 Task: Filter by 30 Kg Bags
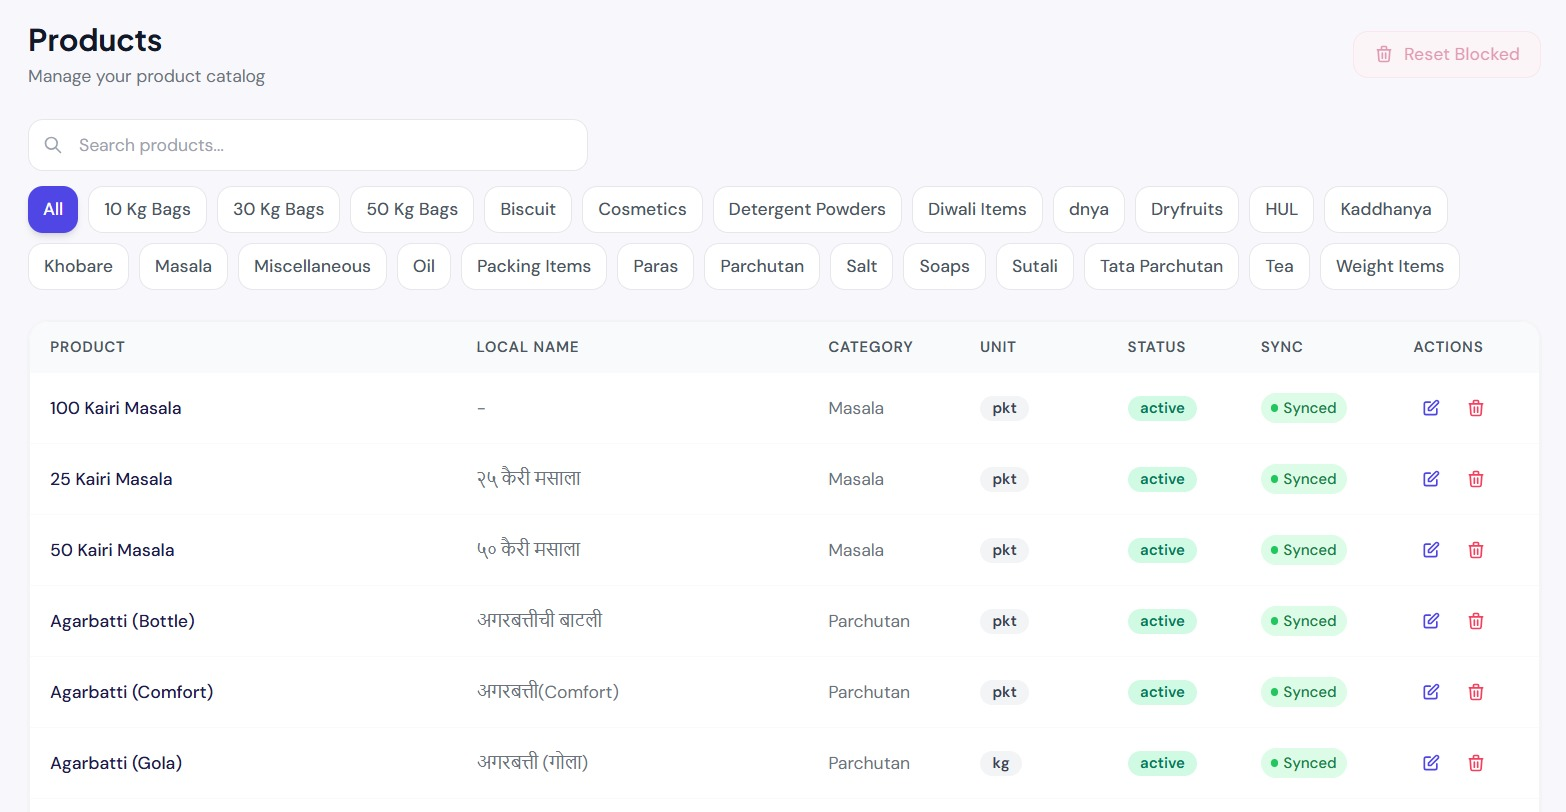(278, 209)
